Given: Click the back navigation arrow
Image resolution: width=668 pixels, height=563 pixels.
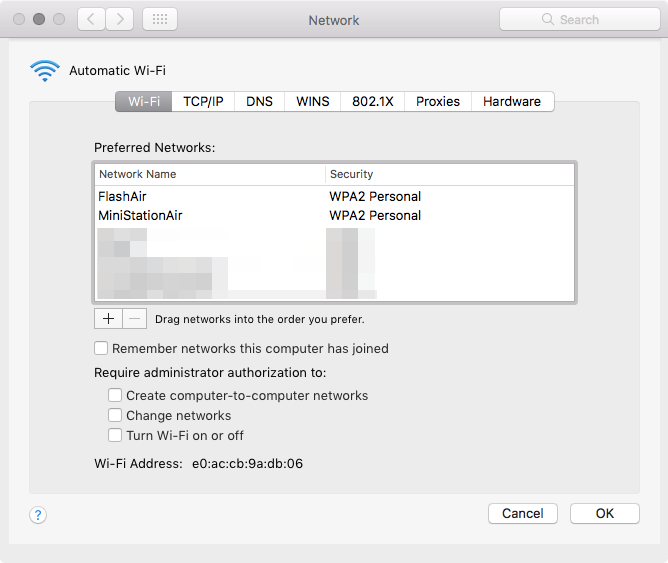Looking at the screenshot, I should click(x=91, y=19).
